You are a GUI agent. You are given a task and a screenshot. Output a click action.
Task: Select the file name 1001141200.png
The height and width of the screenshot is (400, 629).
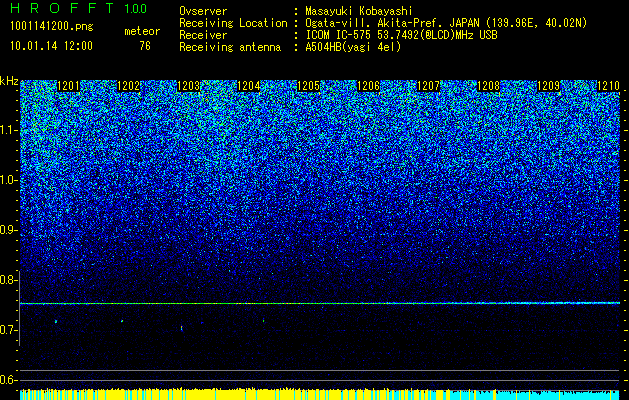click(x=51, y=27)
